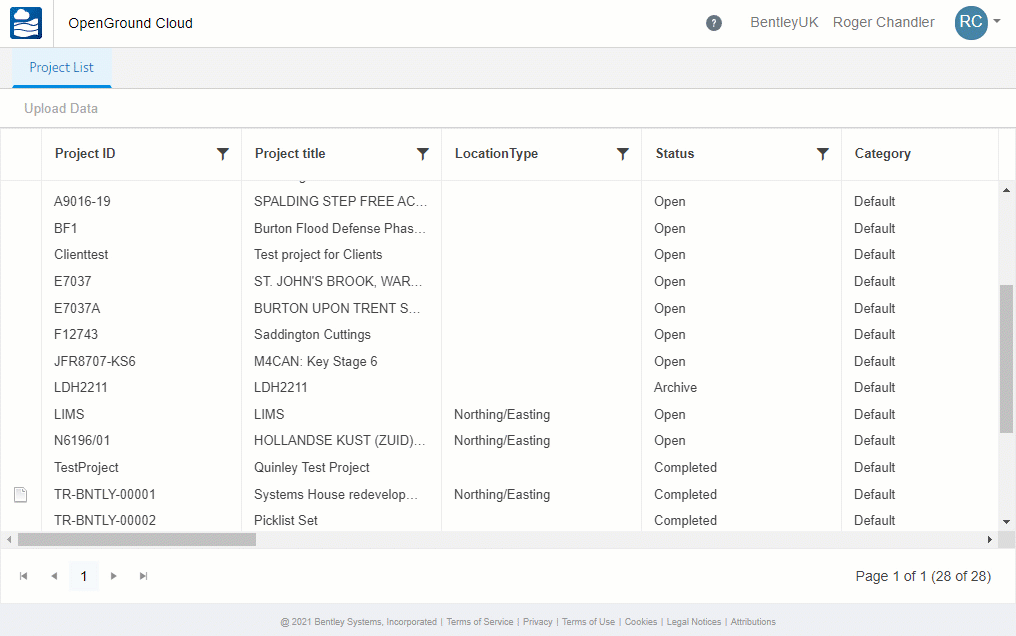The height and width of the screenshot is (636, 1016).
Task: Sort by the LocationType column header
Action: click(x=496, y=153)
